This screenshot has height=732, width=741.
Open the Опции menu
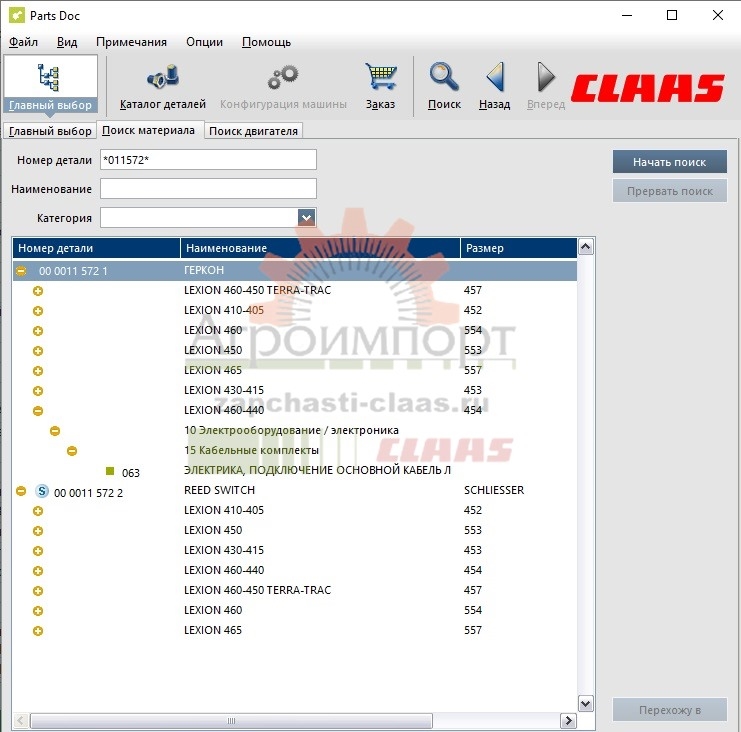[204, 42]
